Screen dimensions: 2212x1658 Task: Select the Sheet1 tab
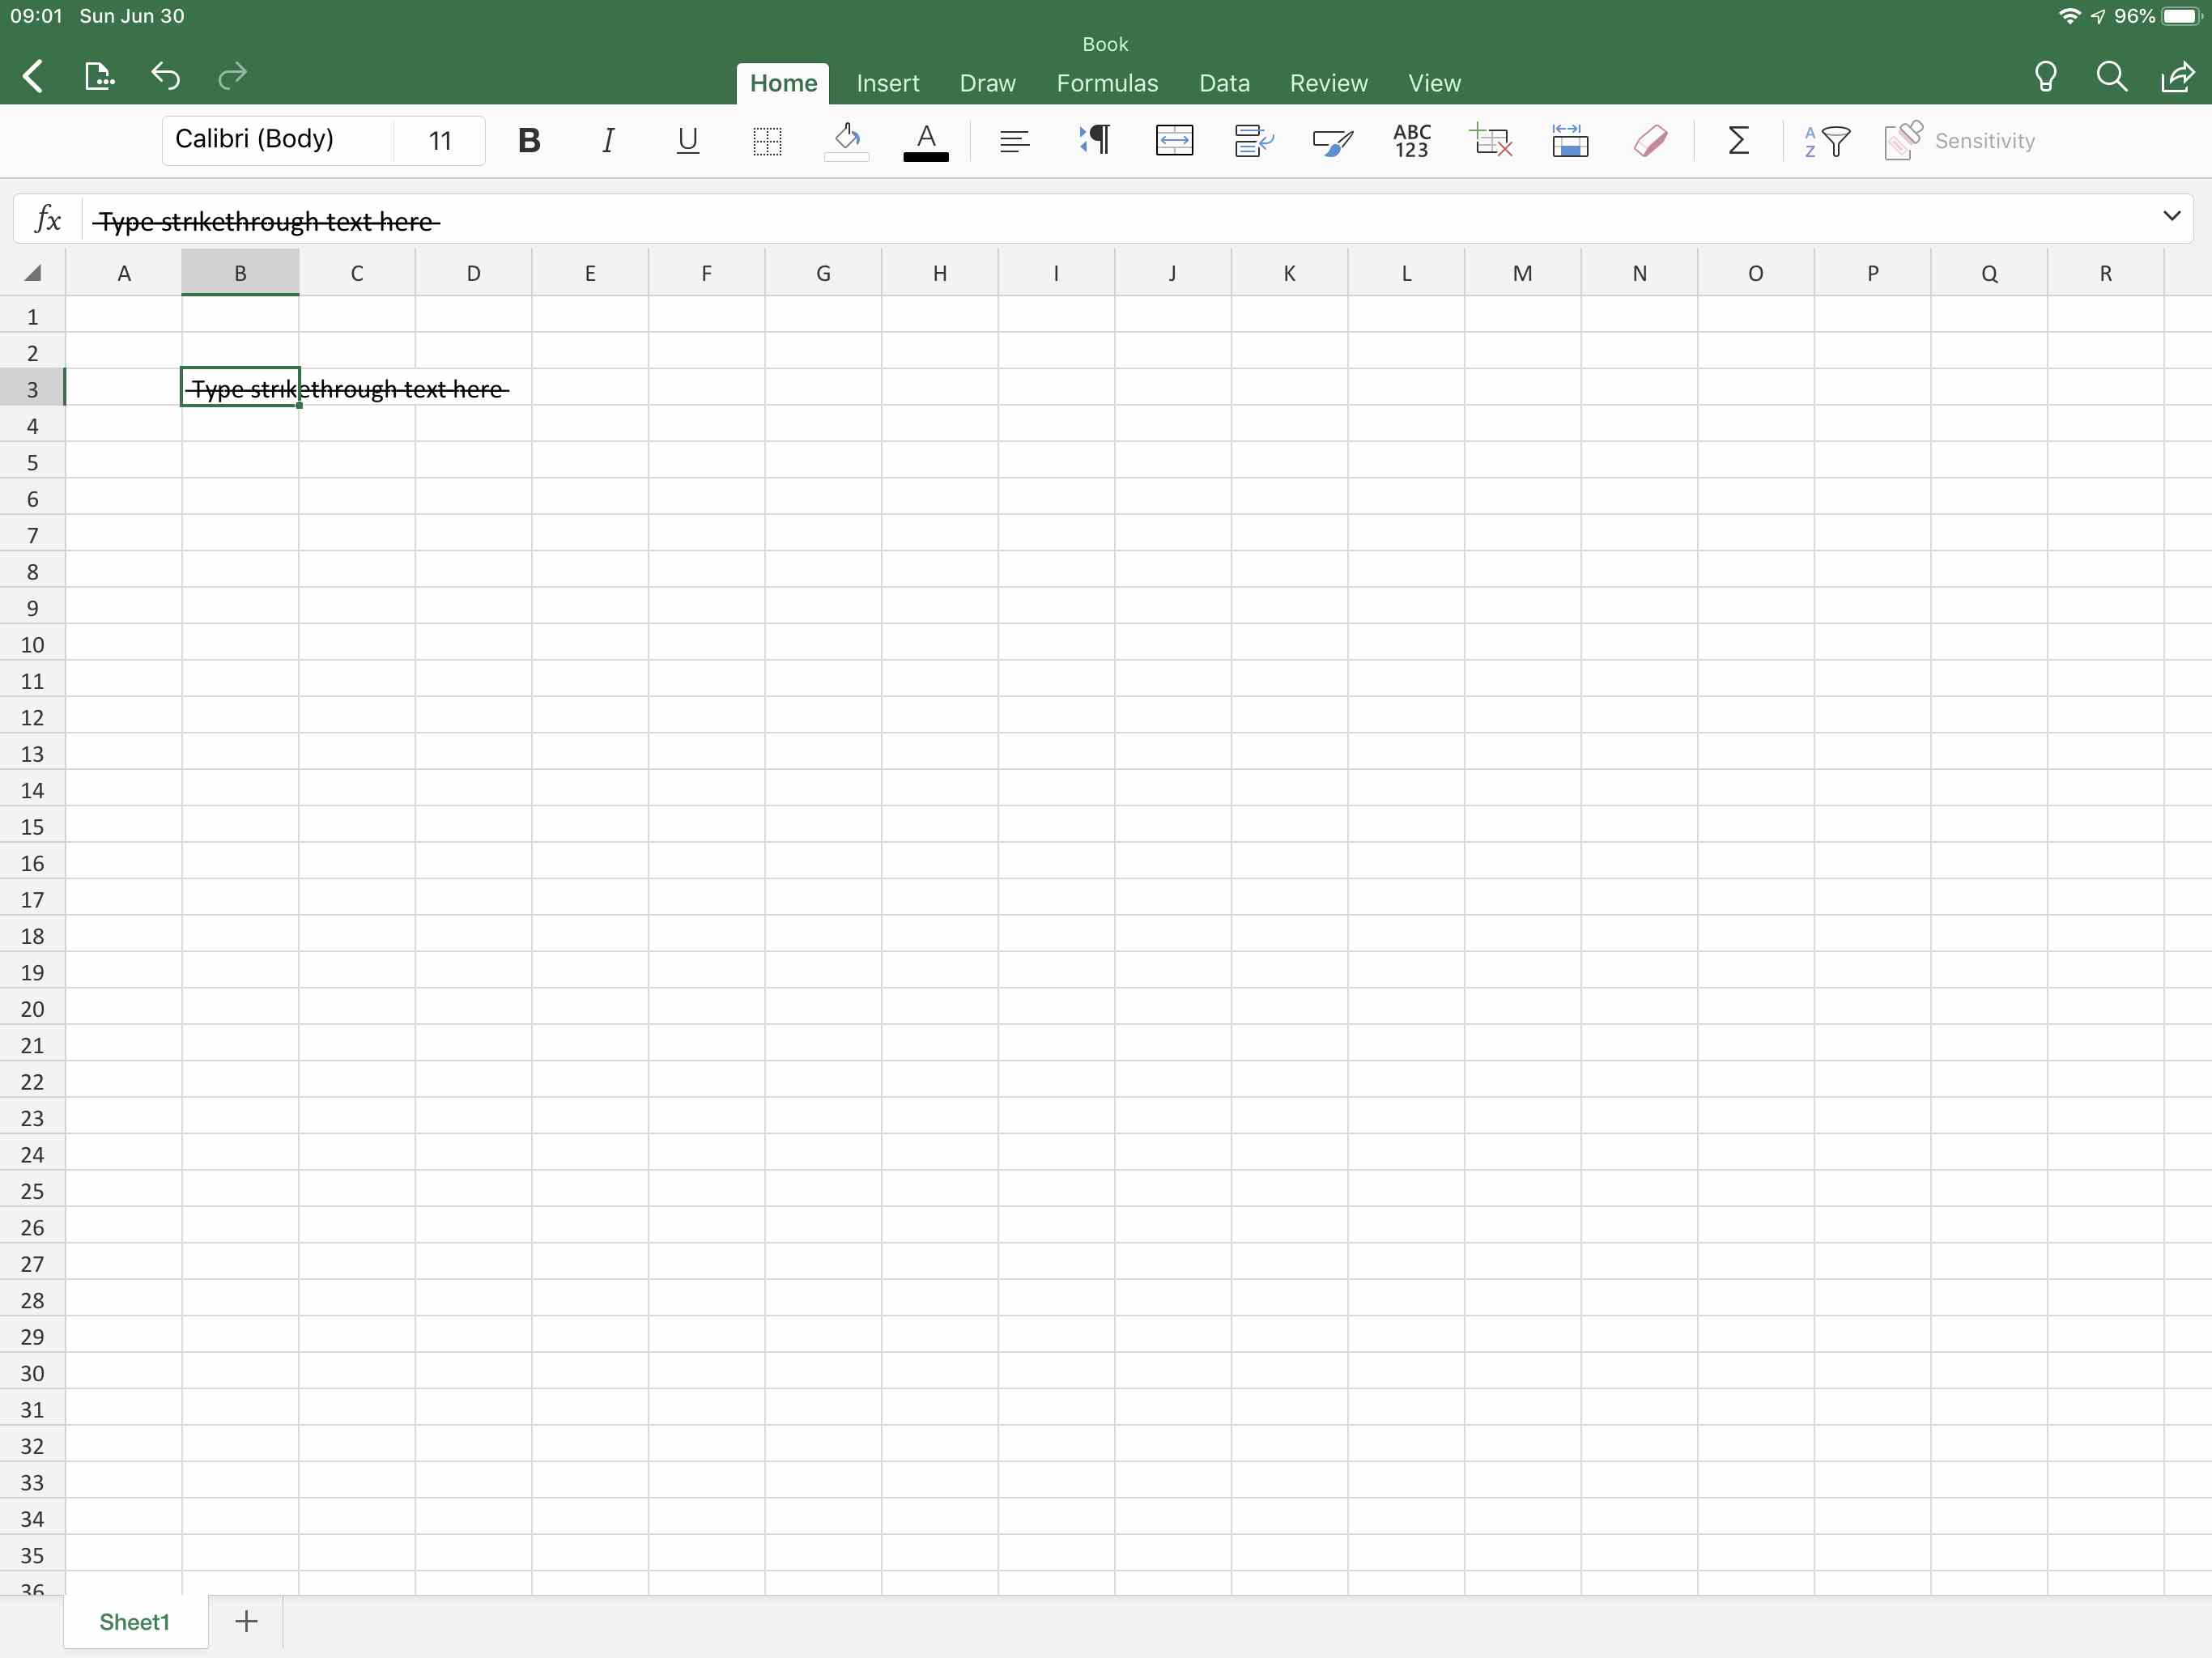[135, 1621]
